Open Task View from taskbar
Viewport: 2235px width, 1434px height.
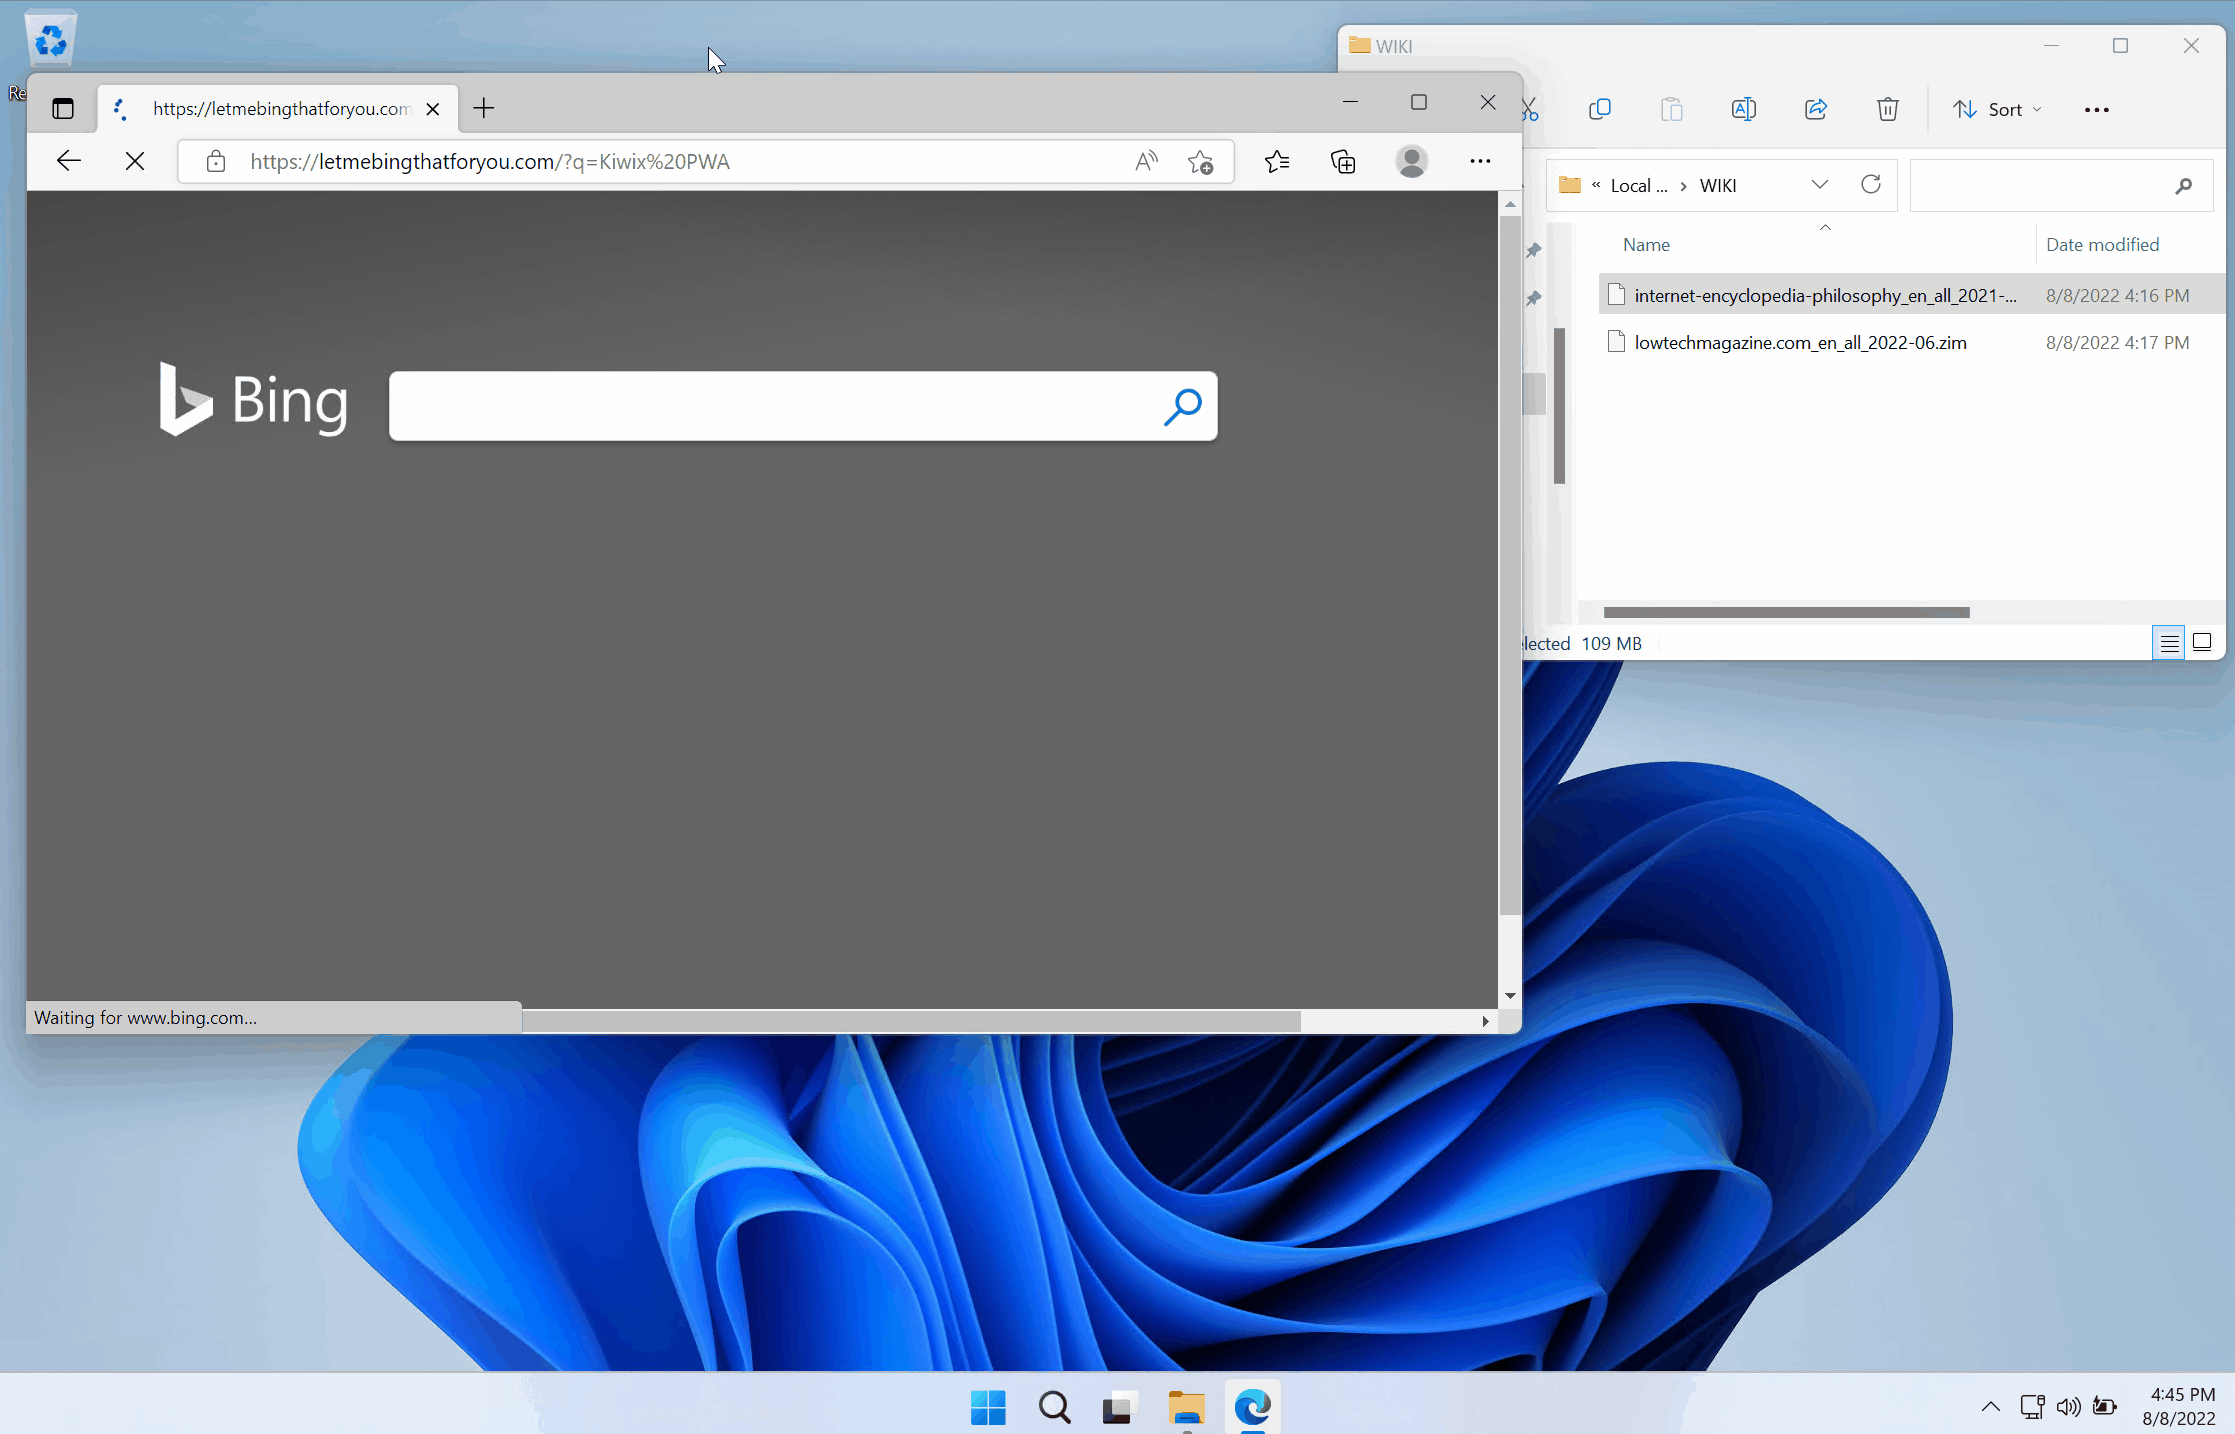click(1120, 1407)
